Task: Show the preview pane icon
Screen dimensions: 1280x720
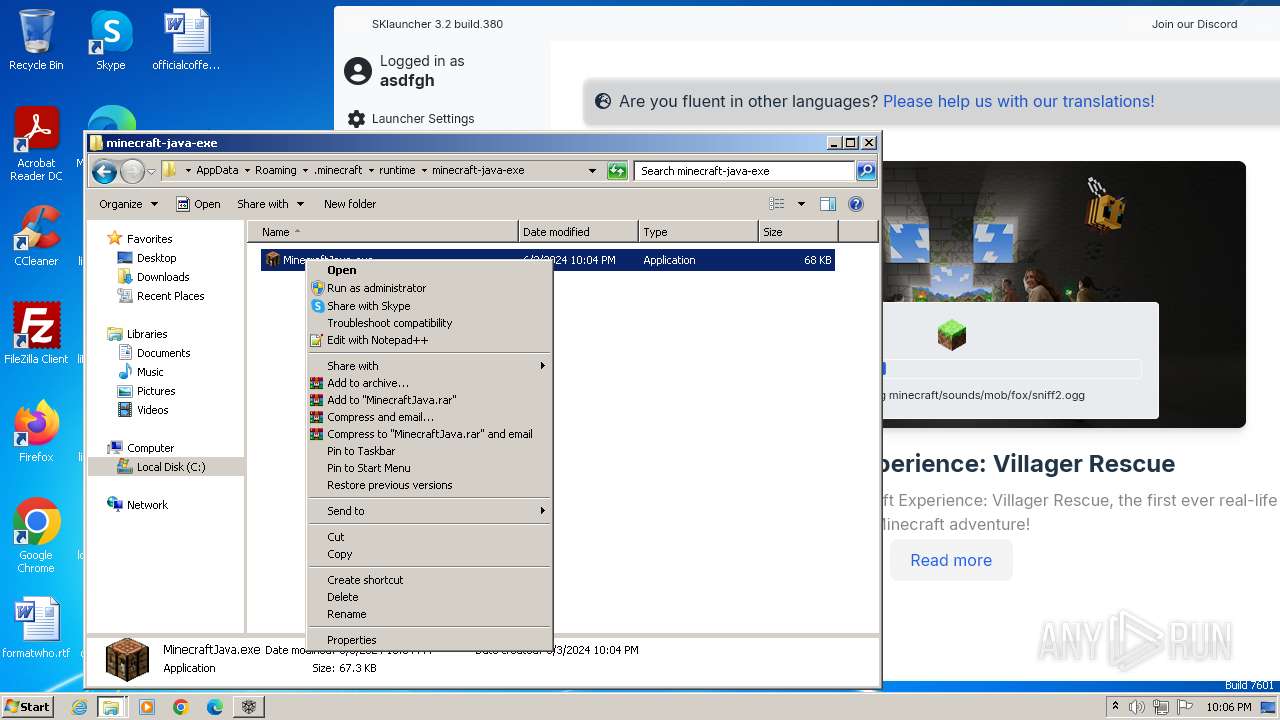Action: [828, 204]
